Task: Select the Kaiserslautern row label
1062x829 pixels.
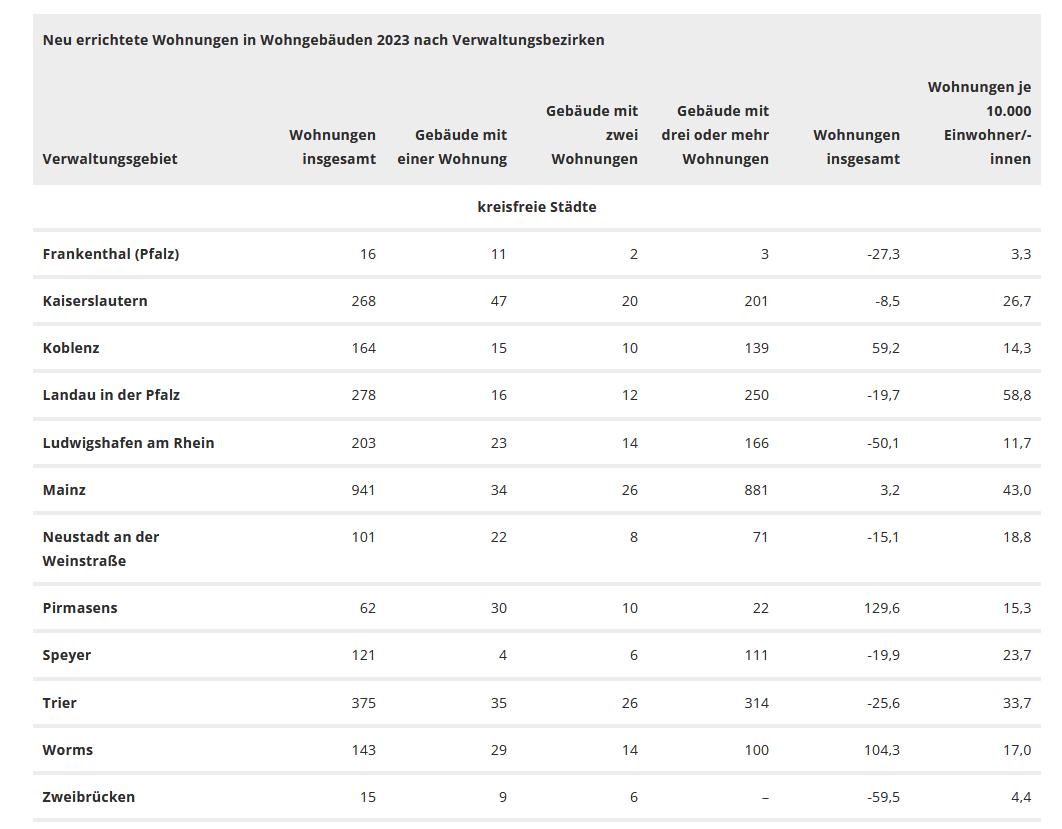Action: (x=95, y=301)
